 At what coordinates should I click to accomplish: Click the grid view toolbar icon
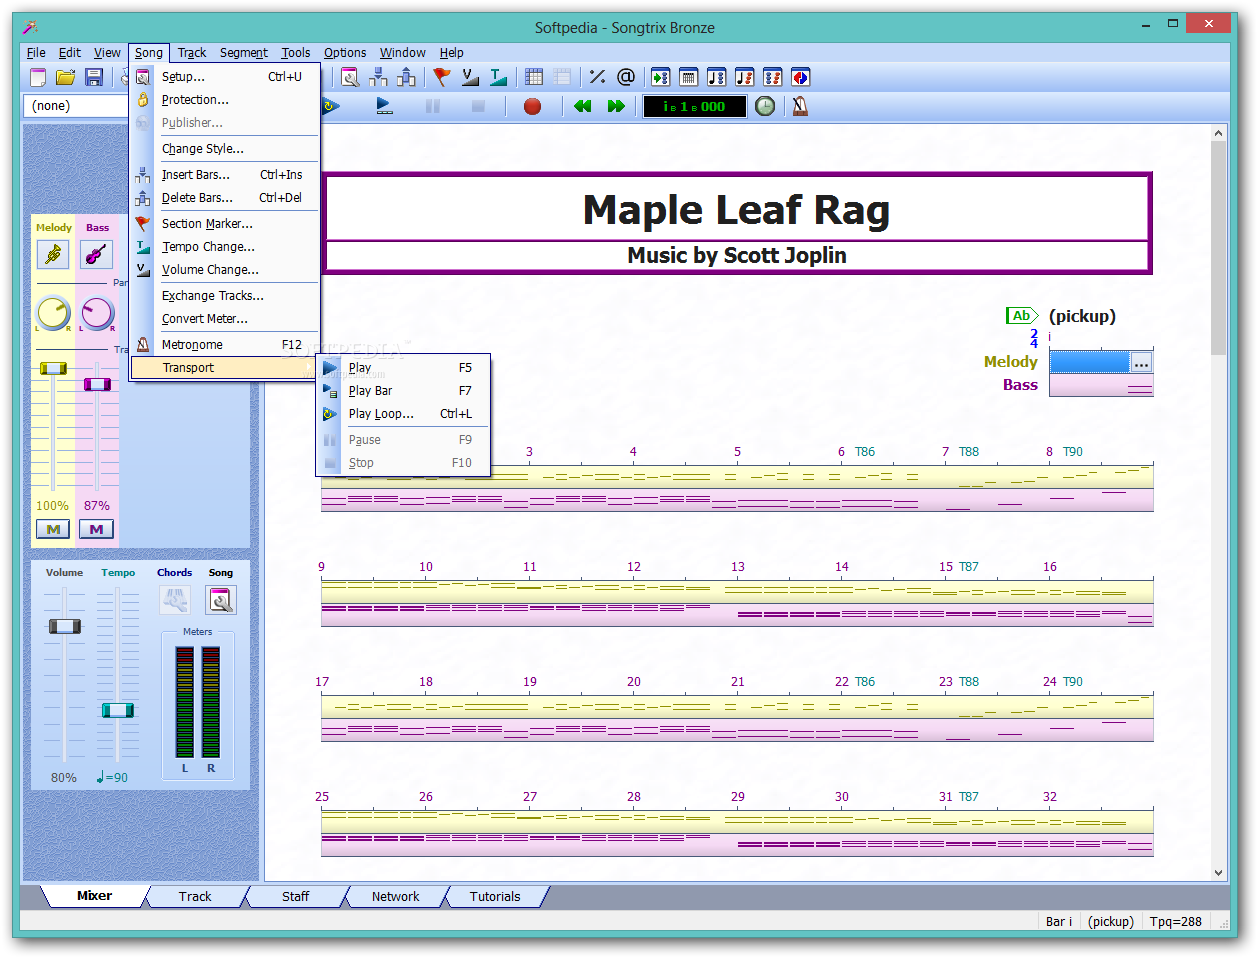pos(534,77)
